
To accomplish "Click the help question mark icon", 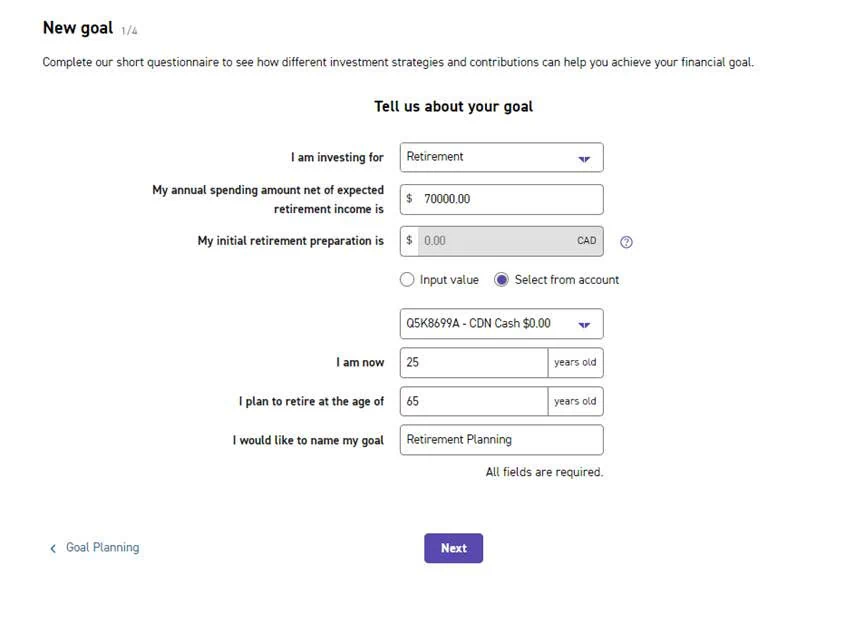I will pyautogui.click(x=627, y=242).
